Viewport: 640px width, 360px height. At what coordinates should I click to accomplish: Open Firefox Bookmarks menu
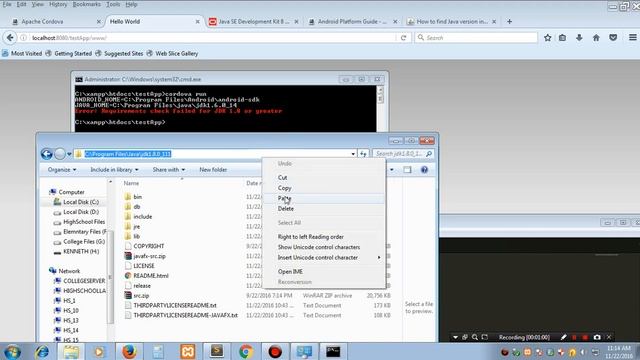86,4
